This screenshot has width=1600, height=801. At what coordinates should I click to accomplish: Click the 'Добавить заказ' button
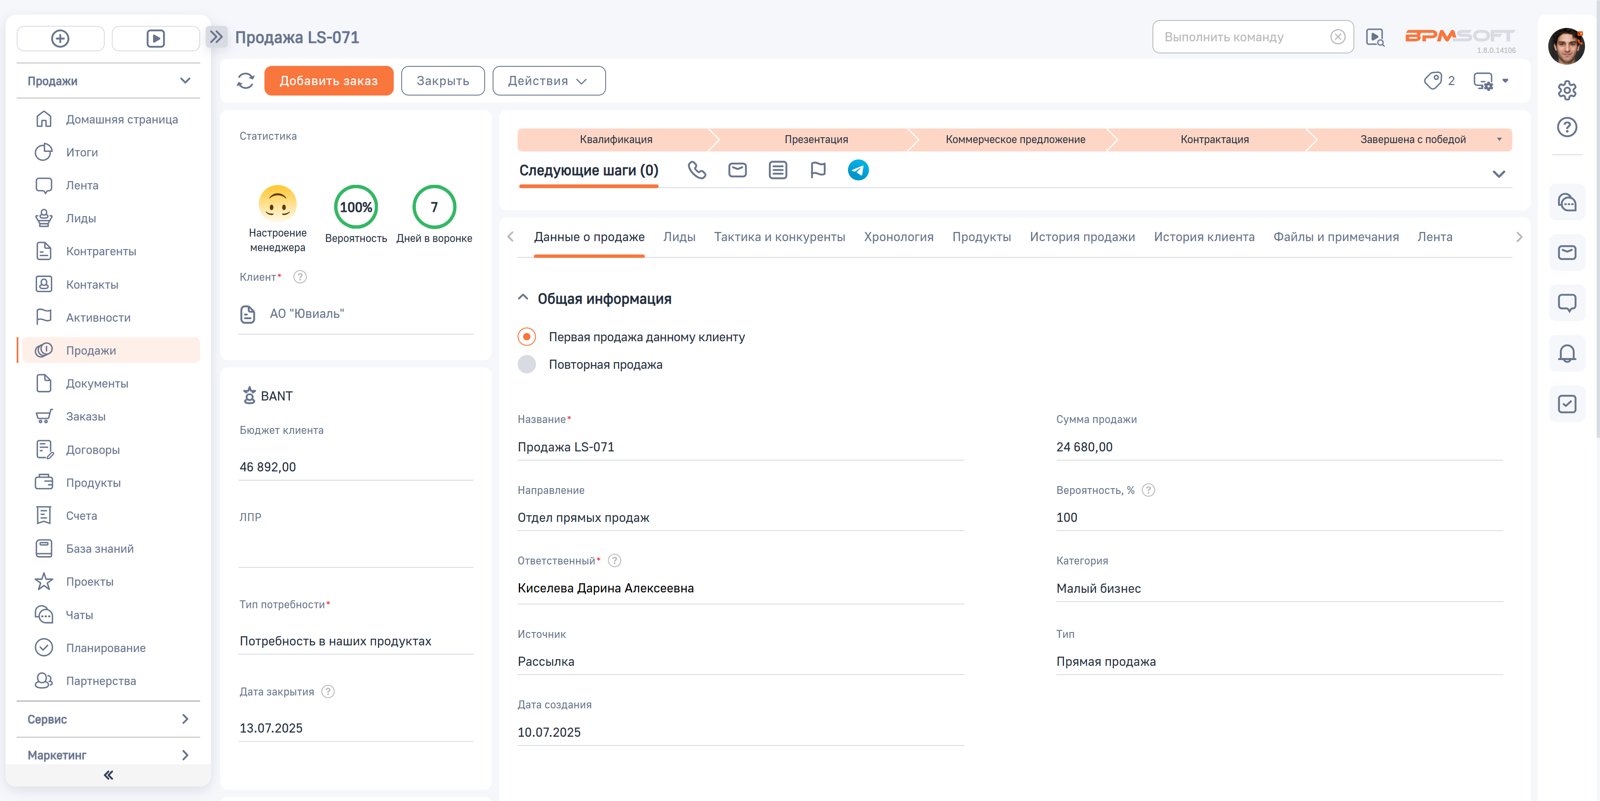(328, 81)
